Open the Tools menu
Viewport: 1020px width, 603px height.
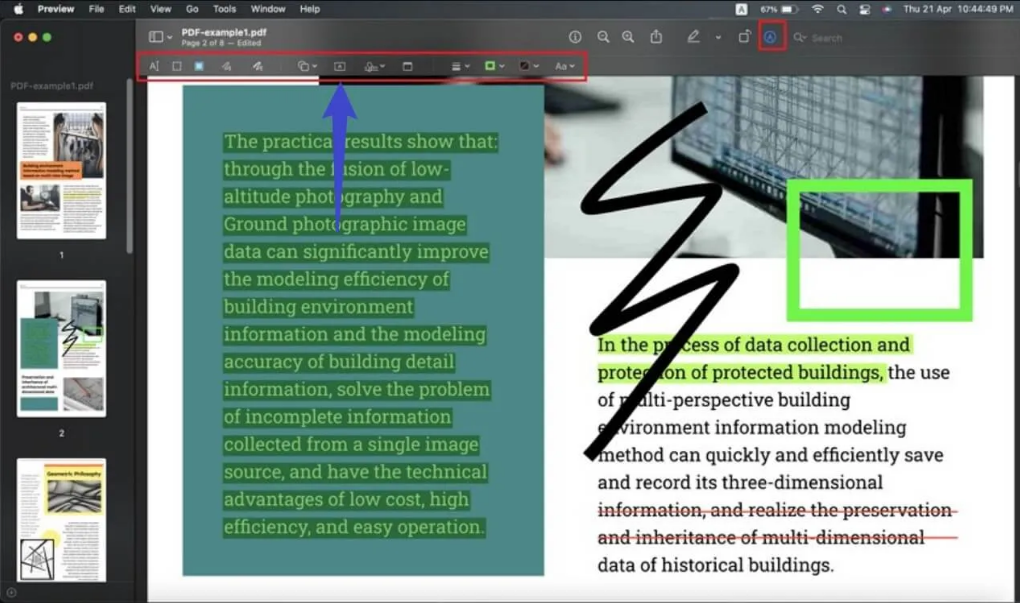click(224, 9)
